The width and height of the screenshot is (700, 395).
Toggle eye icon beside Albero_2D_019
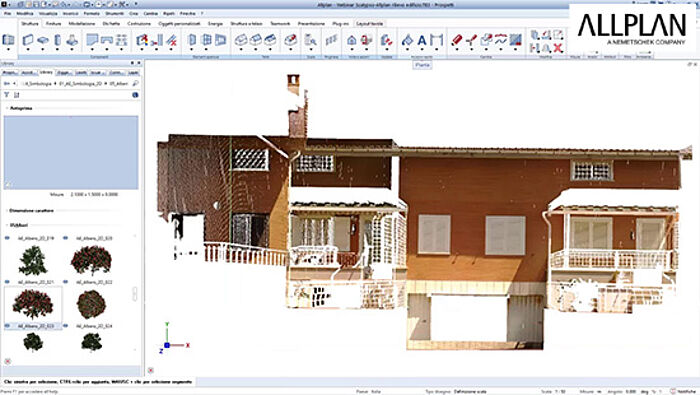7,238
